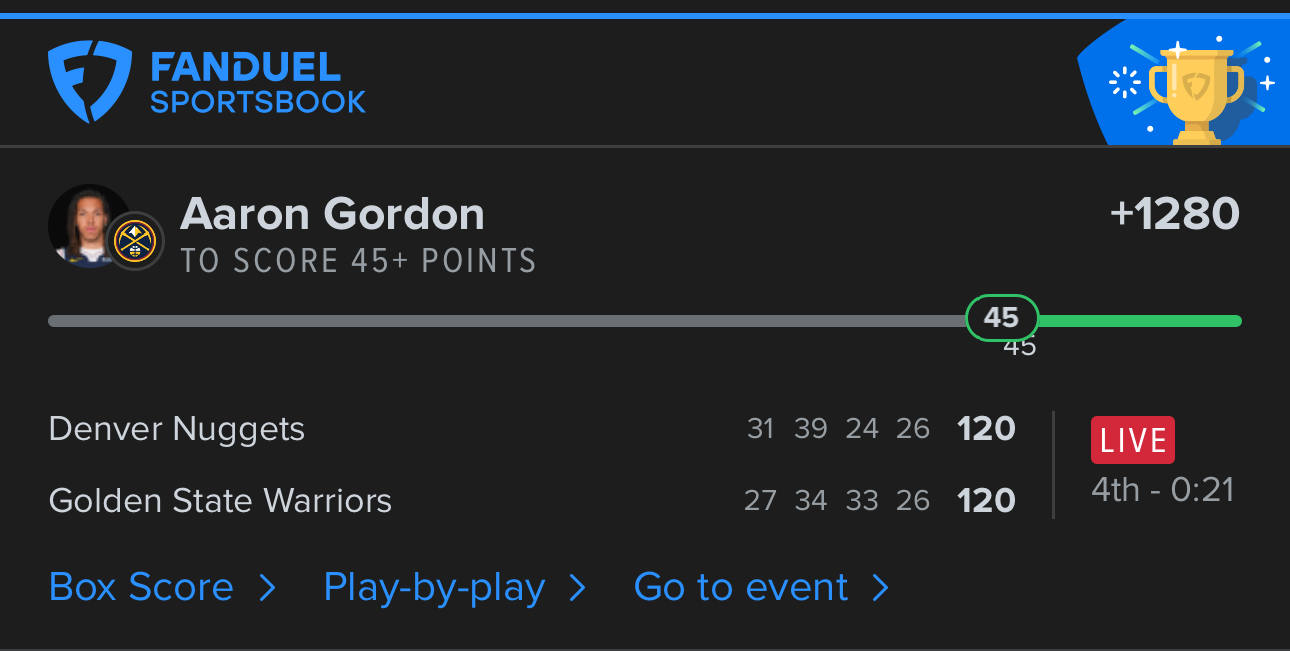The width and height of the screenshot is (1290, 651).
Task: Select the Go to event link
Action: coord(741,587)
